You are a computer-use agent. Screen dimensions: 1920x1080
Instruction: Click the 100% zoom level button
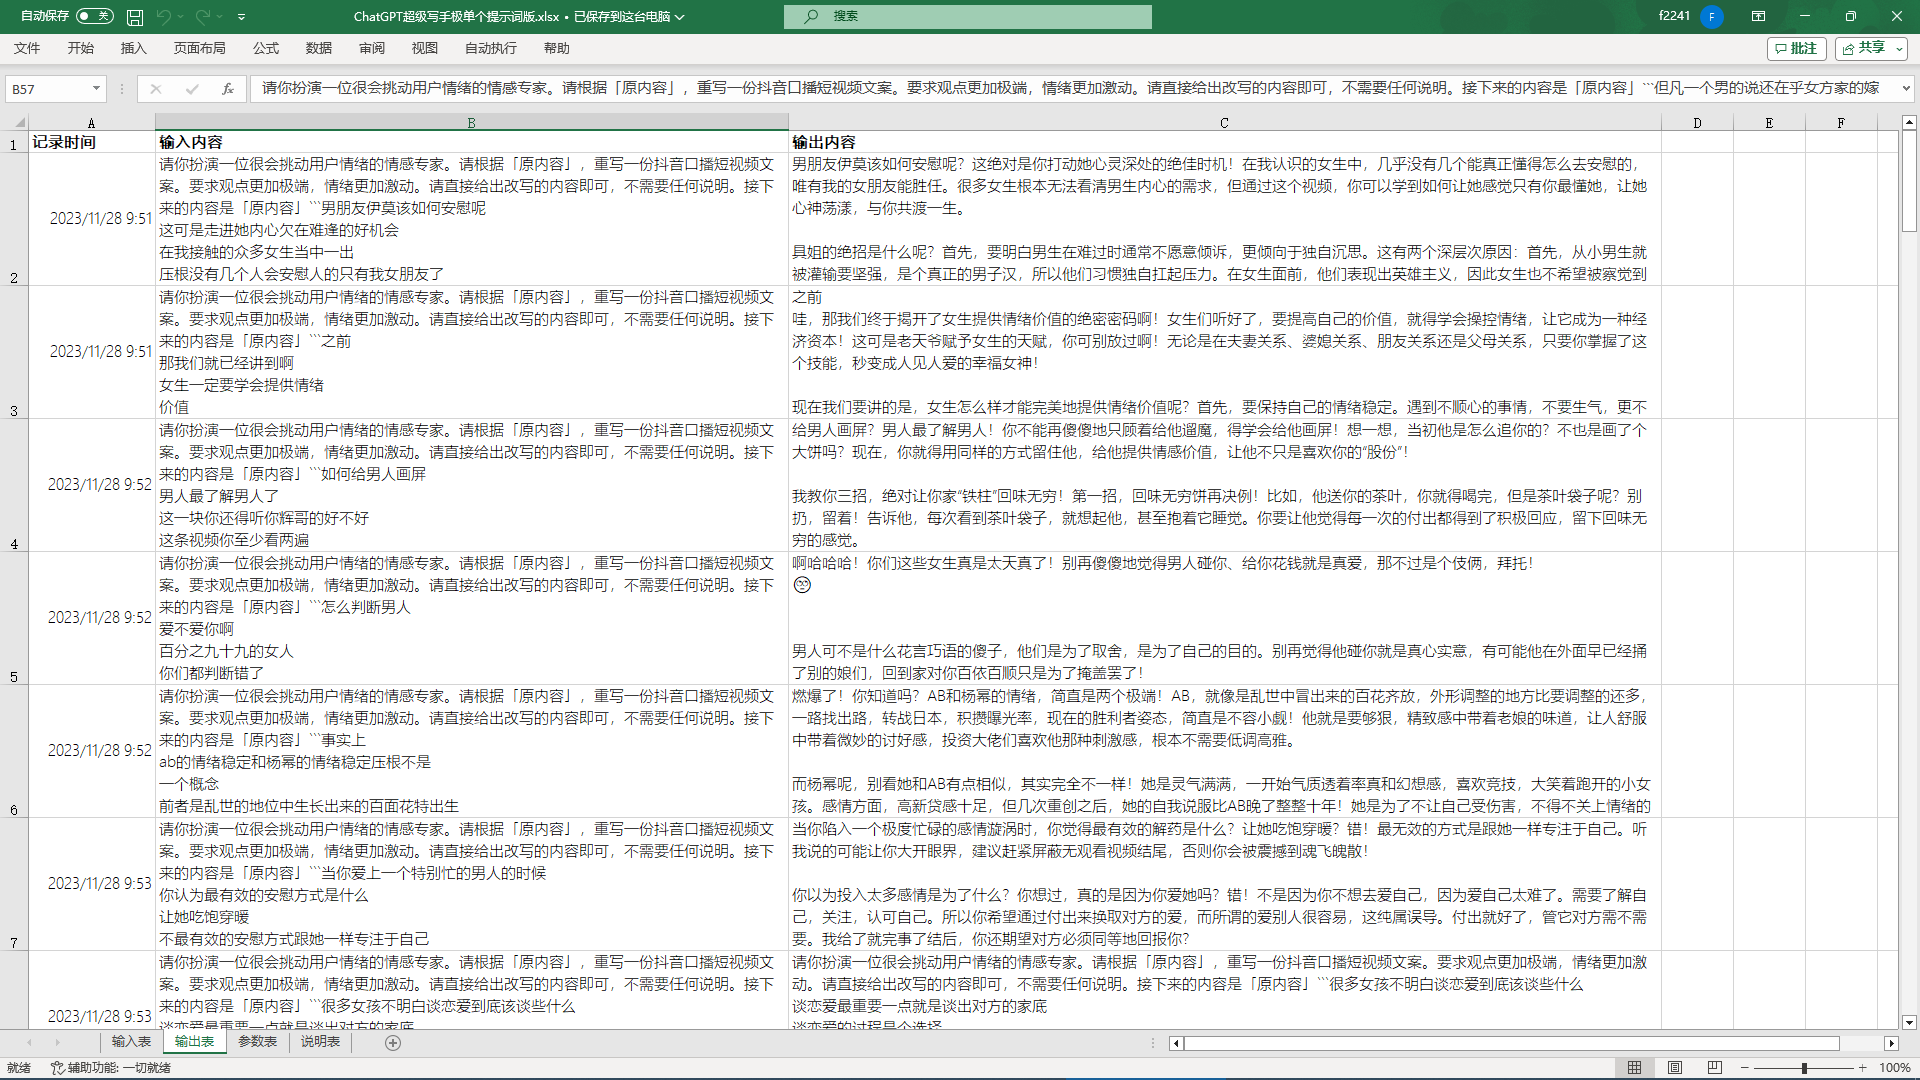1895,1068
